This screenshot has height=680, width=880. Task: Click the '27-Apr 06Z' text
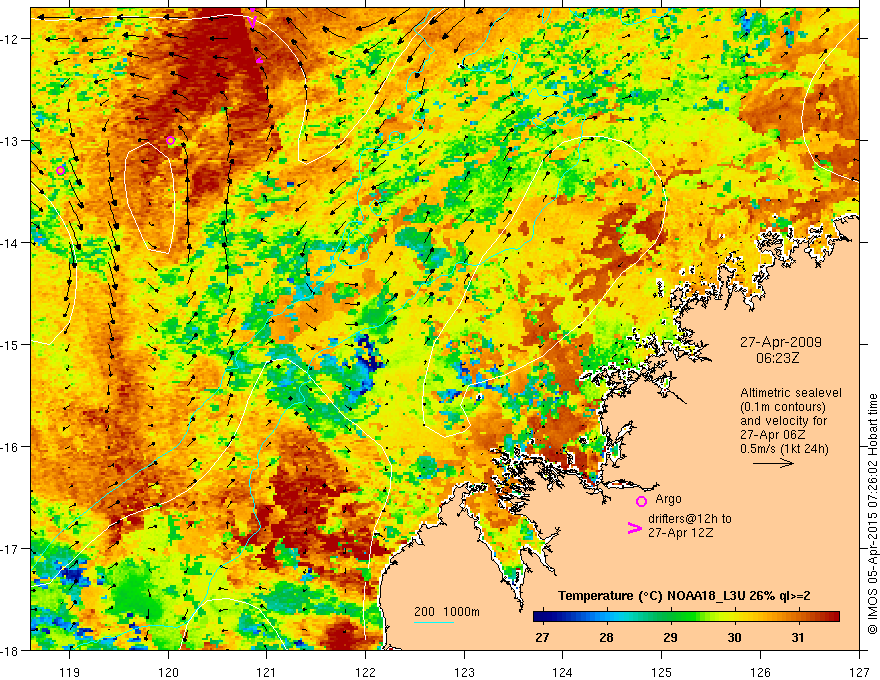pyautogui.click(x=773, y=435)
